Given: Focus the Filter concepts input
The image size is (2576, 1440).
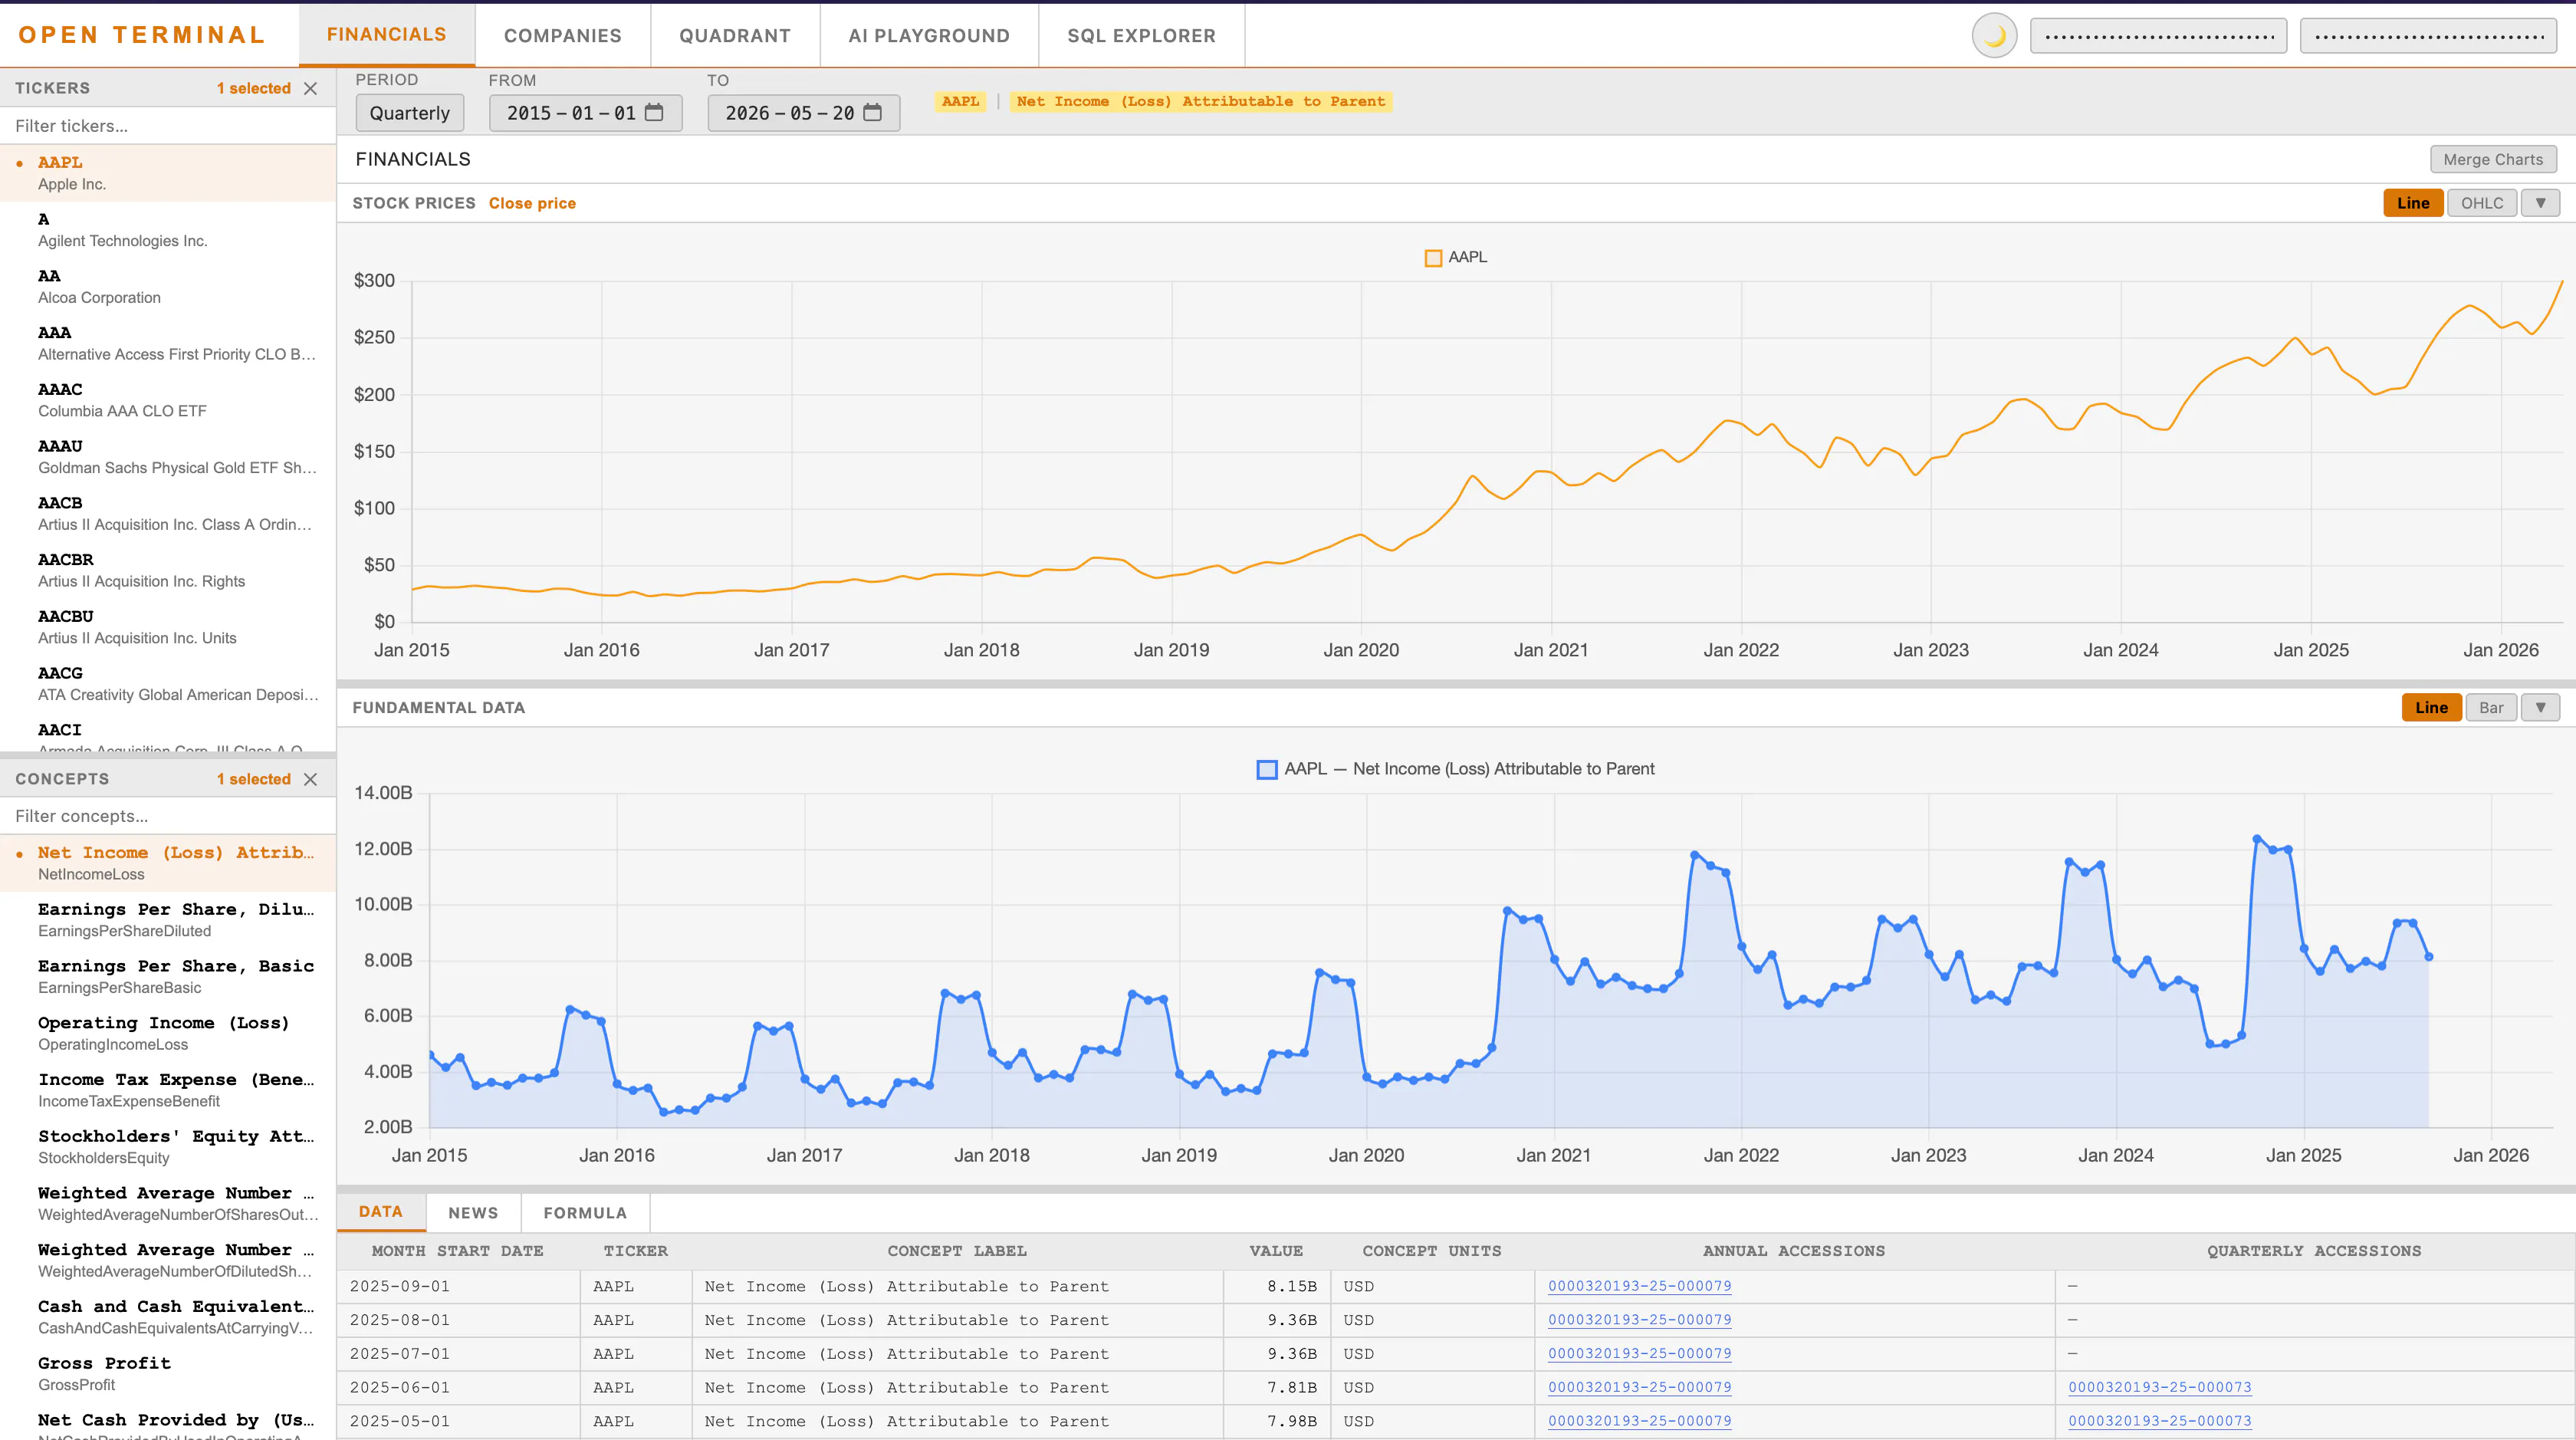Looking at the screenshot, I should point(168,816).
